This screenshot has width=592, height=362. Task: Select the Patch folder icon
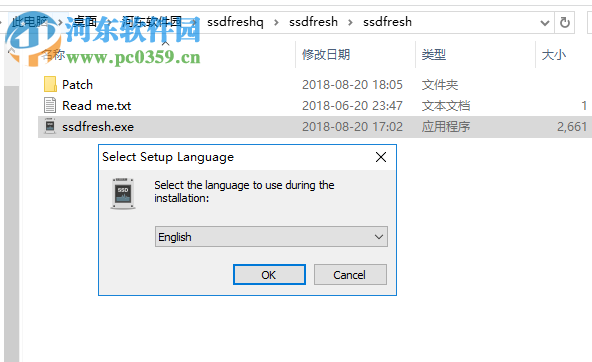(50, 84)
